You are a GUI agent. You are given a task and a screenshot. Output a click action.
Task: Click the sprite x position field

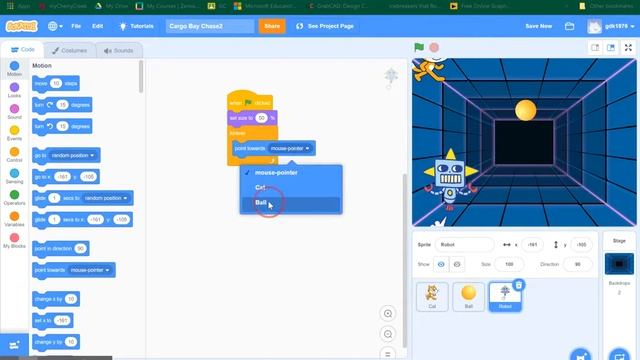tap(532, 244)
